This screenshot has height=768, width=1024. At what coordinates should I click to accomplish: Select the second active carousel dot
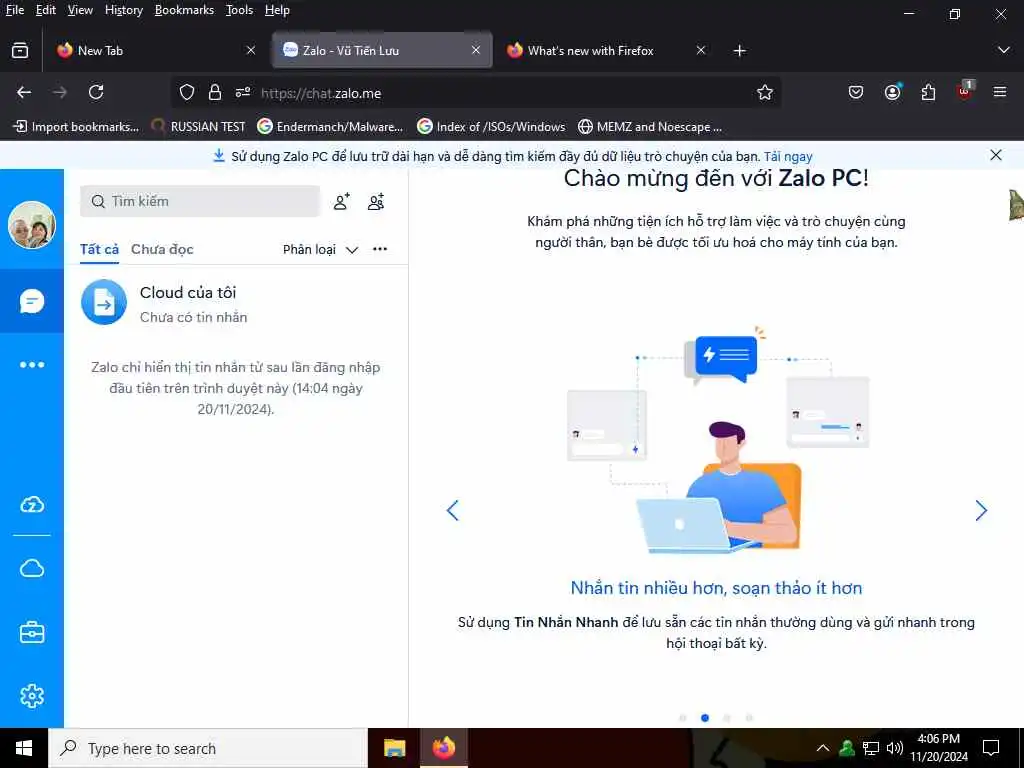[x=705, y=718]
